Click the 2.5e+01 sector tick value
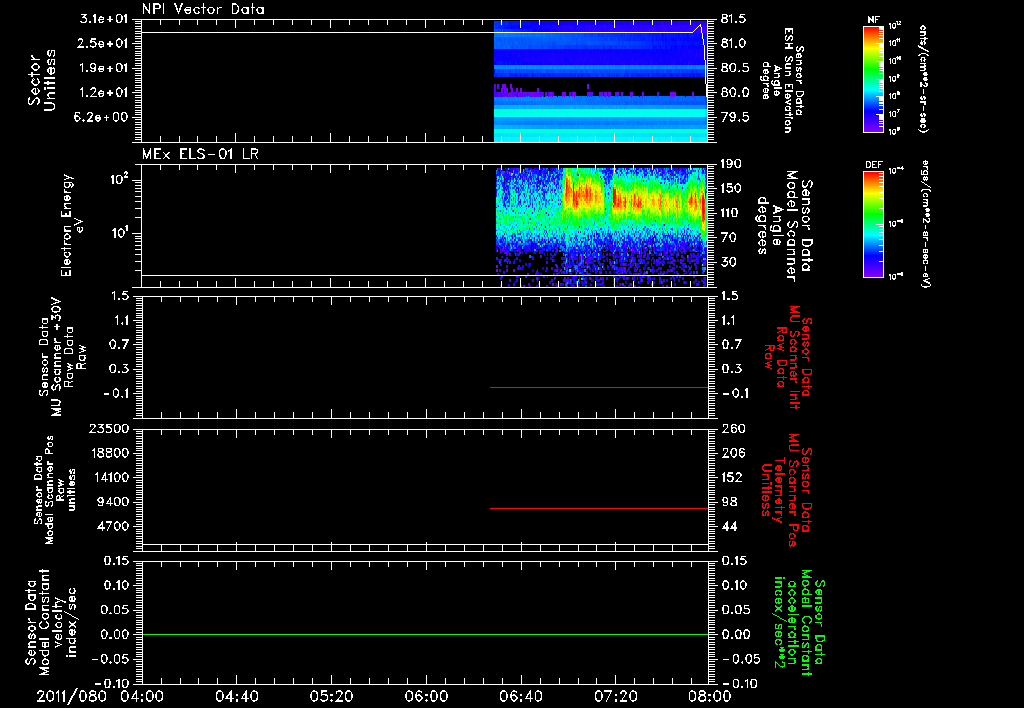 104,43
